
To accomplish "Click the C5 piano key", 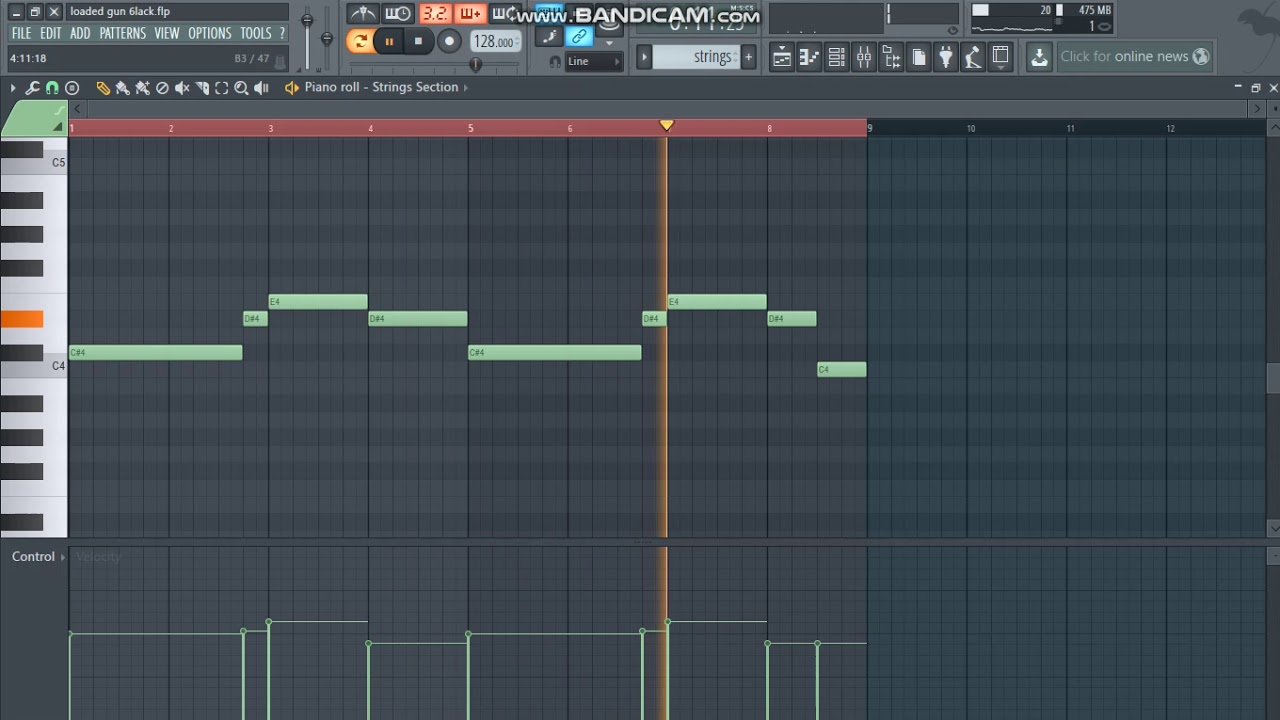I will [x=34, y=164].
